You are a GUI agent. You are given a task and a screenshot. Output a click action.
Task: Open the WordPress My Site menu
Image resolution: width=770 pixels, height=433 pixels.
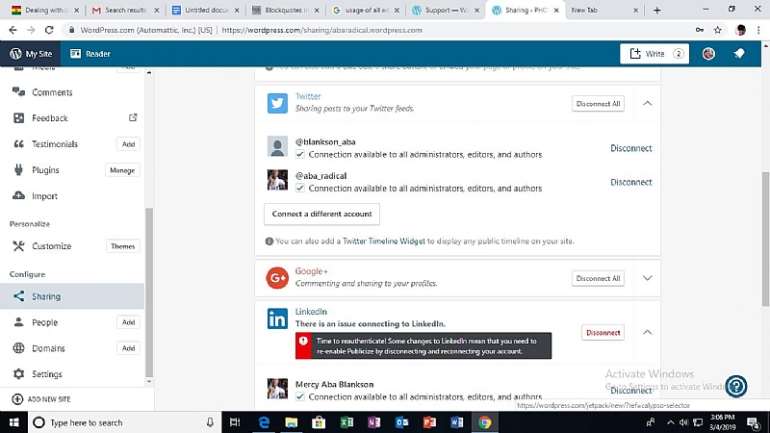(30, 54)
